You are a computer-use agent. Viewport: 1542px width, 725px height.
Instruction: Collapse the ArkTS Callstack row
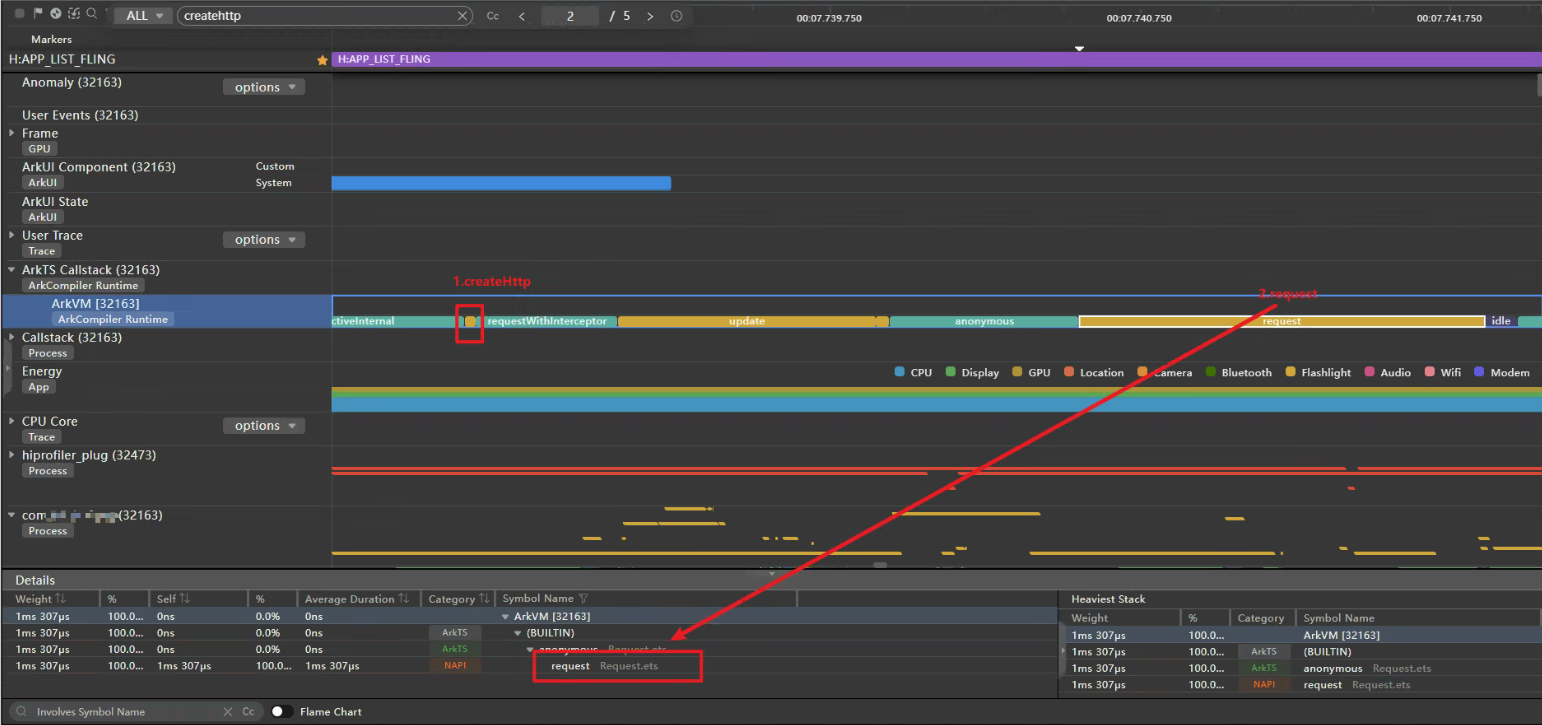click(x=12, y=270)
